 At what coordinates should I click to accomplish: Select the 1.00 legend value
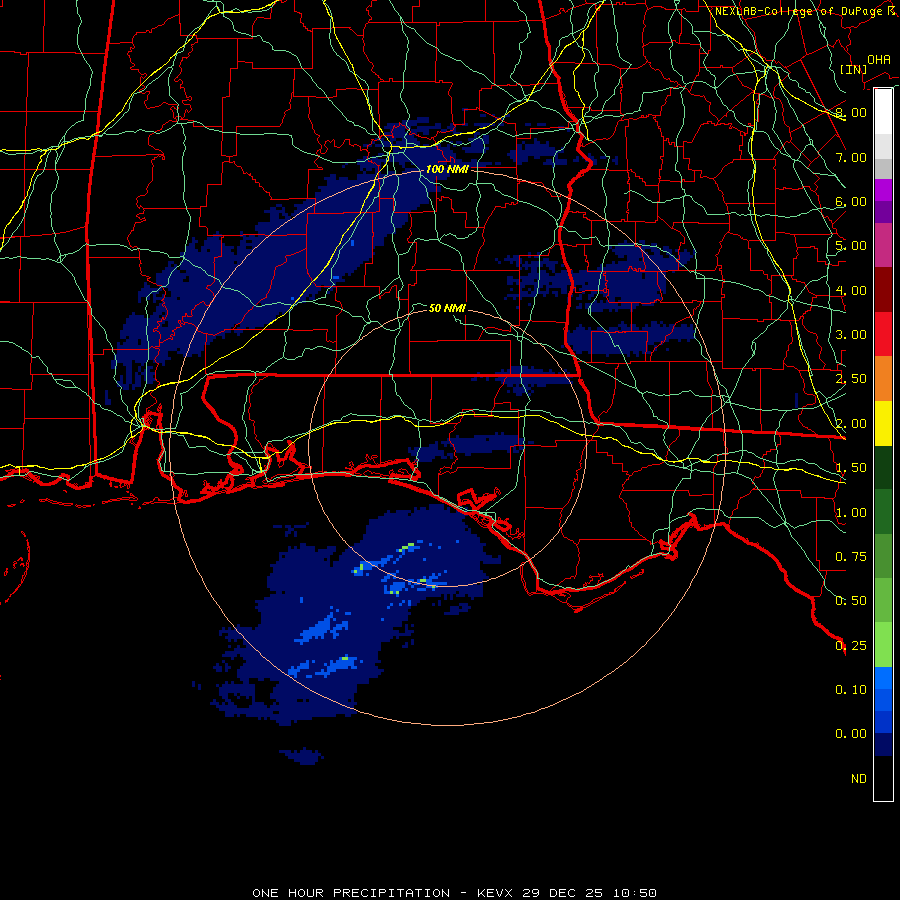(x=851, y=513)
